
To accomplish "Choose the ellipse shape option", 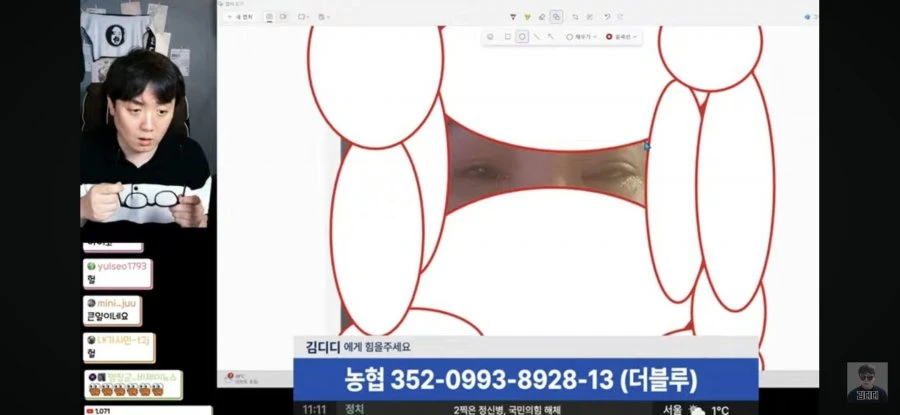I will [522, 37].
